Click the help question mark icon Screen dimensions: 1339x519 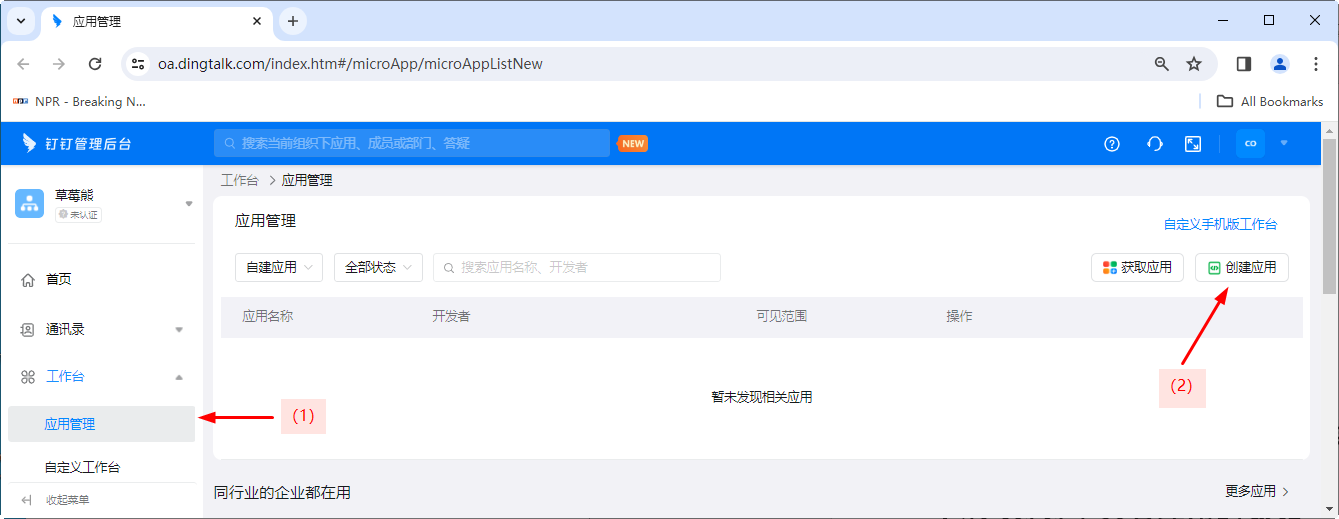(x=1112, y=144)
